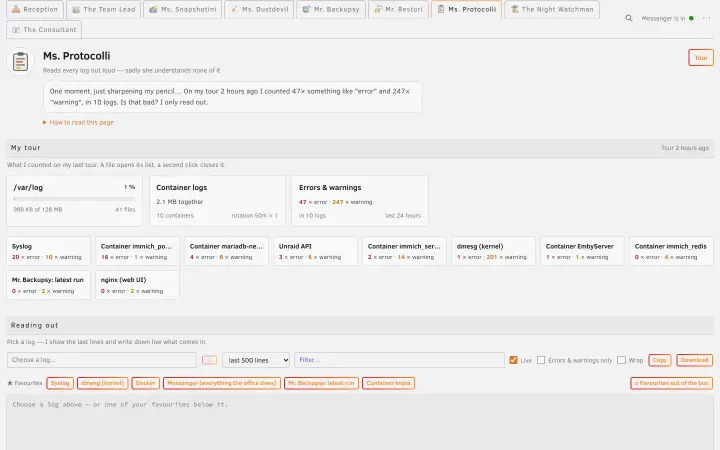Click the Ms. Snapshotini camera icon

[153, 9]
